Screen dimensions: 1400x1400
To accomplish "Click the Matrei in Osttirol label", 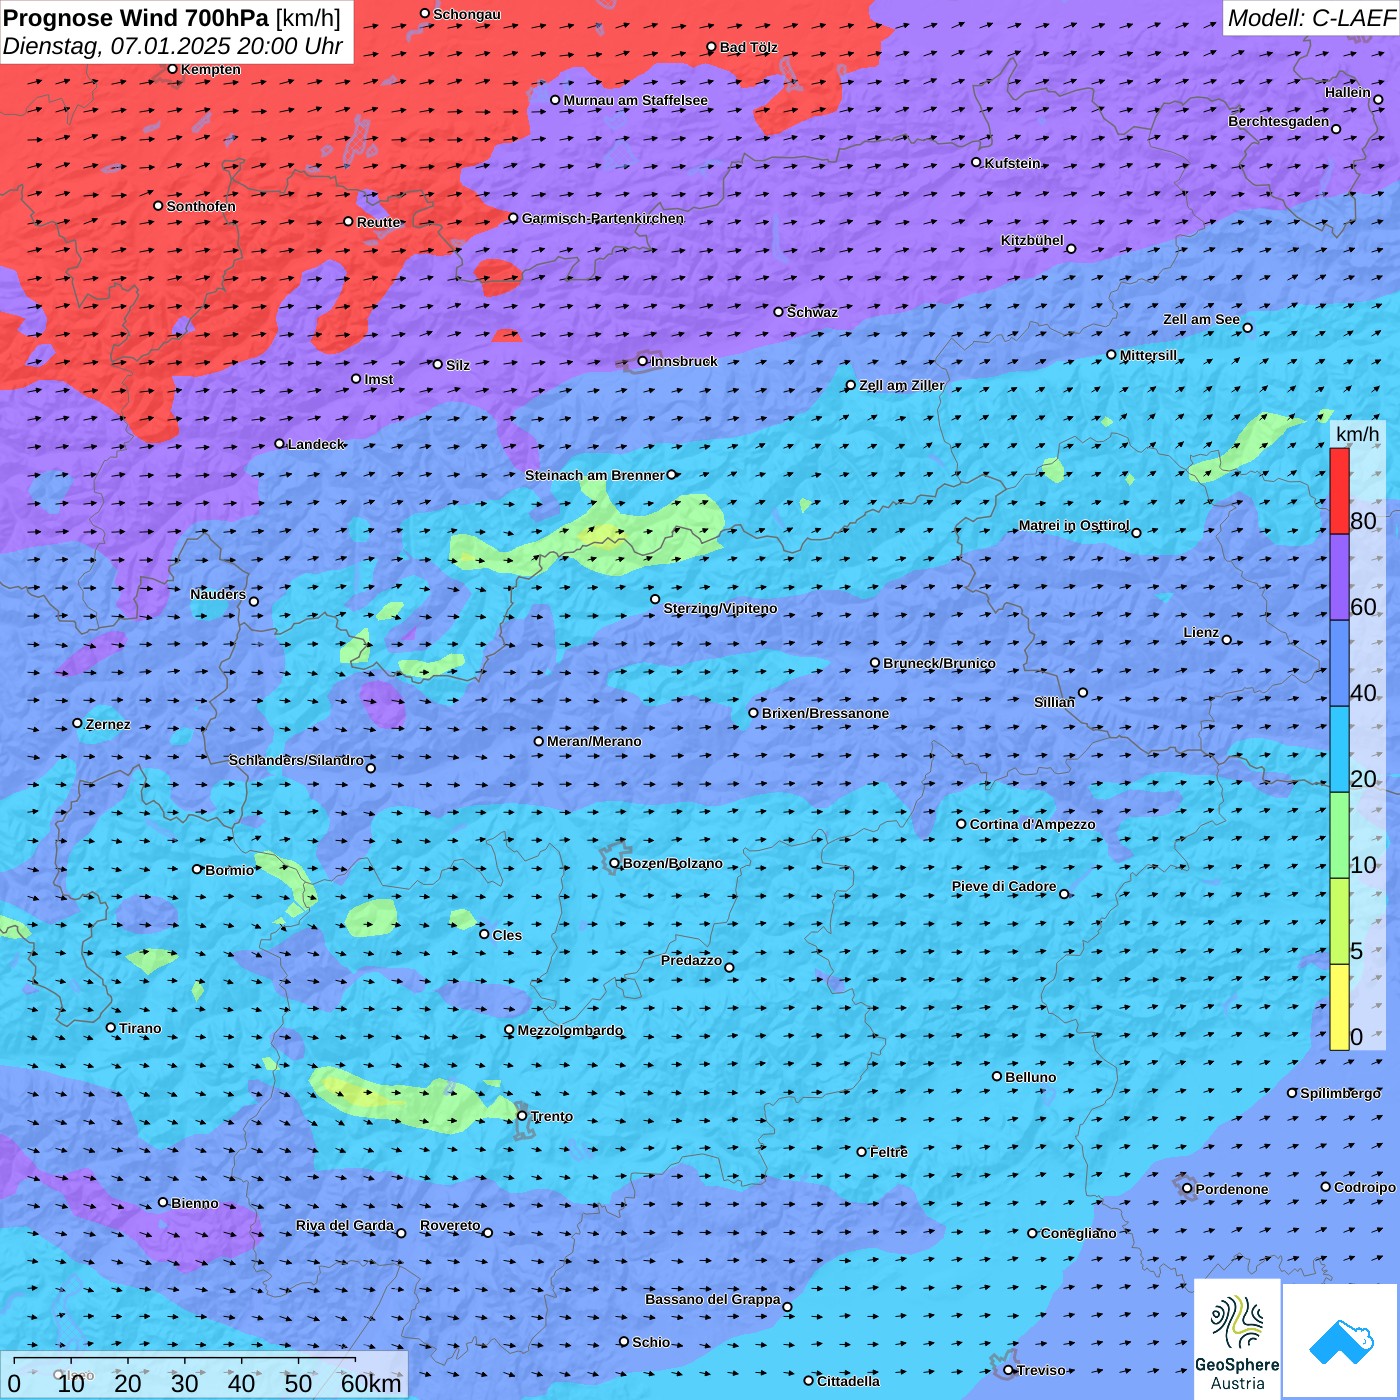I will (1073, 525).
